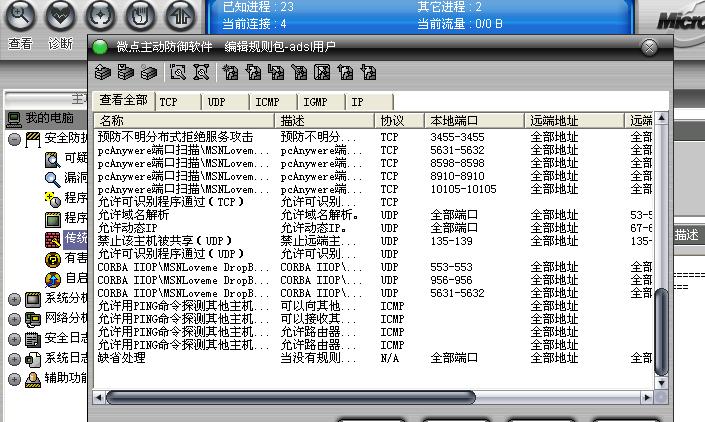Select the 程序 item with clock icon
Image resolution: width=705 pixels, height=422 pixels.
[x=66, y=198]
